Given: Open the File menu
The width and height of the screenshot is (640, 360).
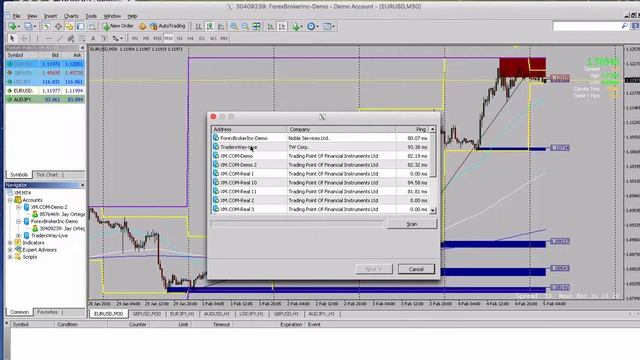Looking at the screenshot, I should 16,16.
